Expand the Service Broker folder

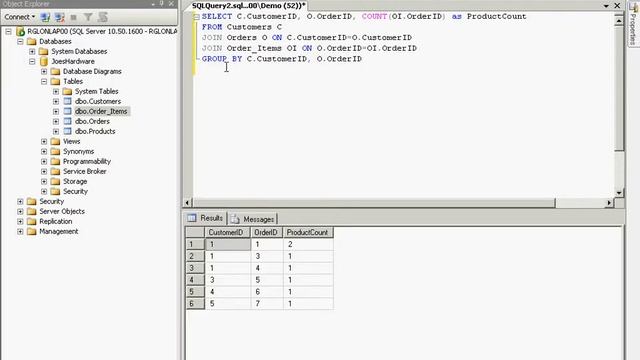44,171
